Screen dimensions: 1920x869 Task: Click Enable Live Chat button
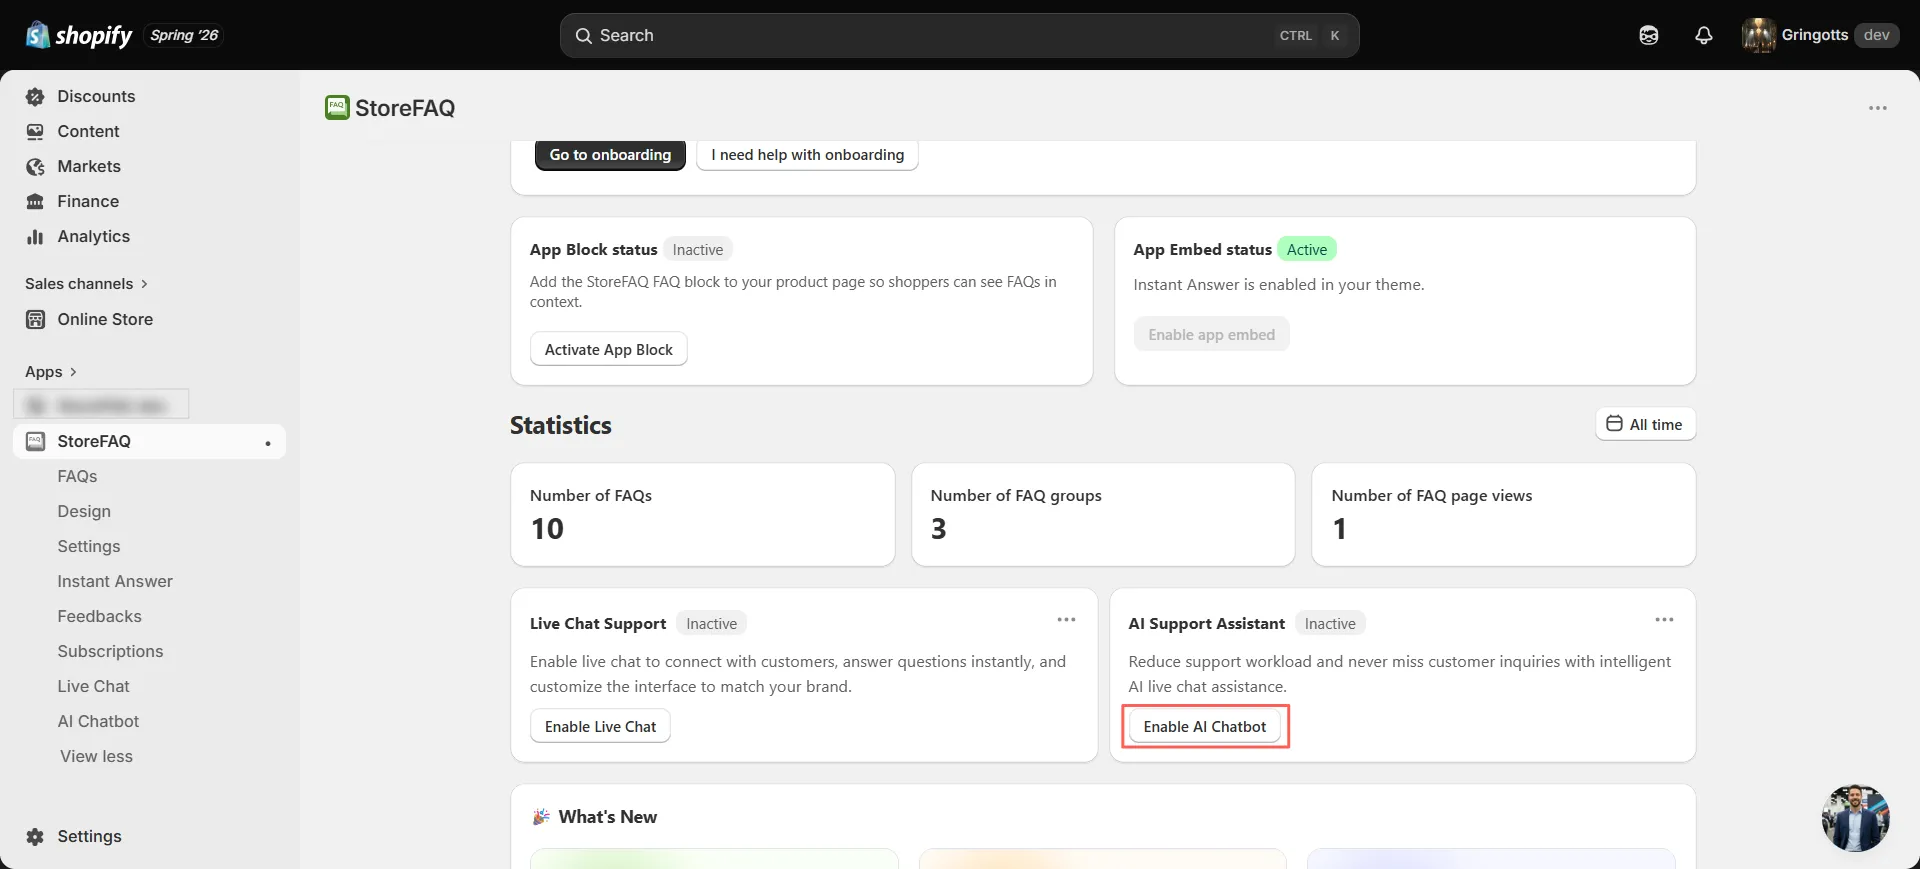pos(600,726)
